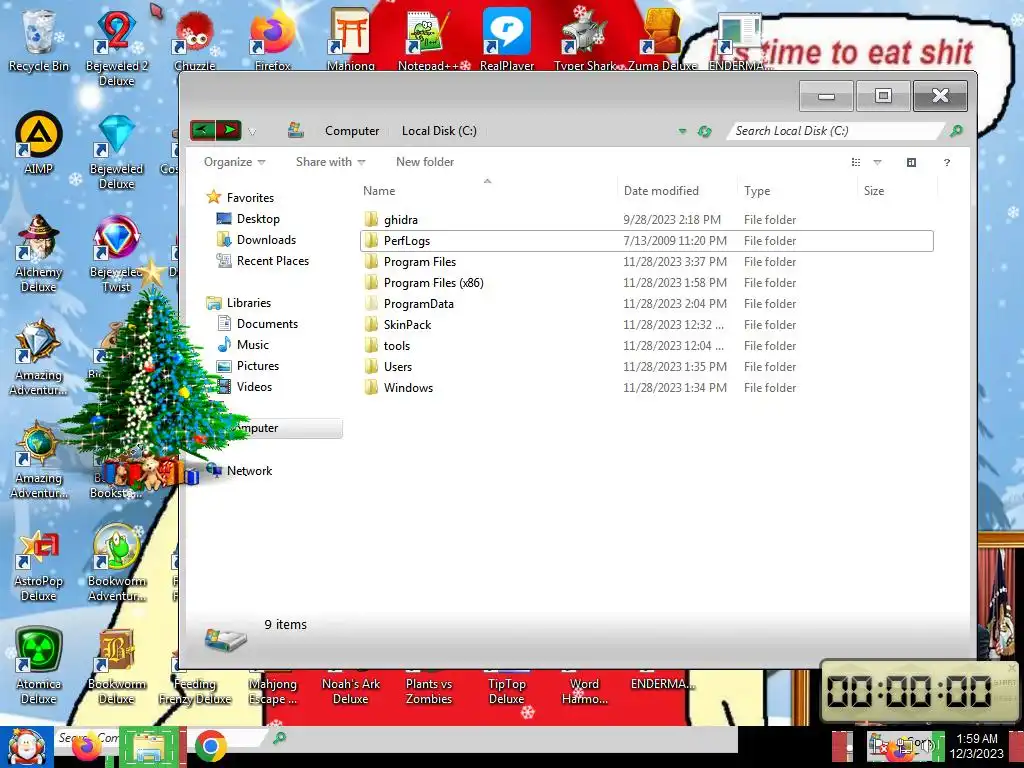This screenshot has height=768, width=1024.
Task: Open the Chuzzle desktop shortcut
Action: coord(195,40)
